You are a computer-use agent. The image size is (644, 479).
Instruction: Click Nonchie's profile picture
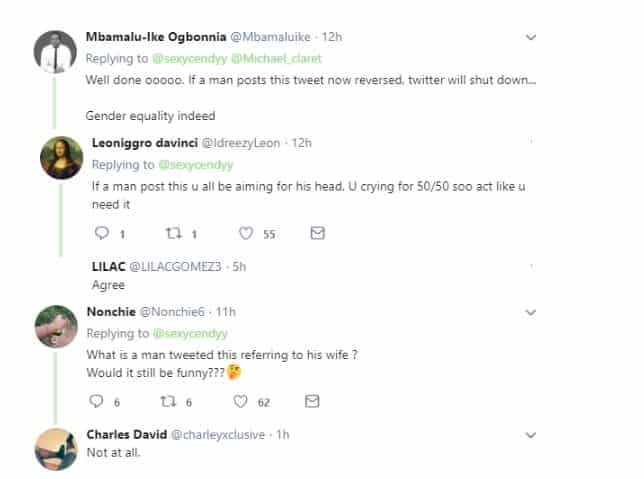pos(56,327)
